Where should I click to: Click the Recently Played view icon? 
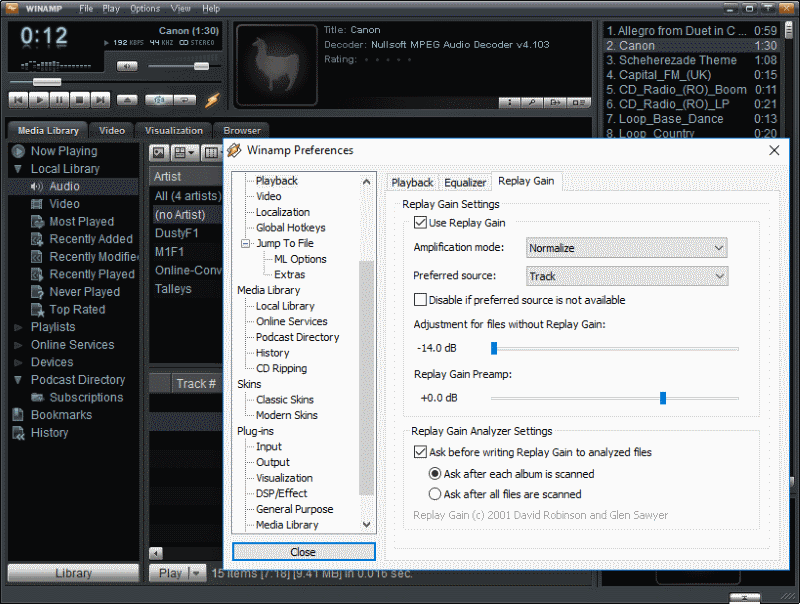coord(37,274)
